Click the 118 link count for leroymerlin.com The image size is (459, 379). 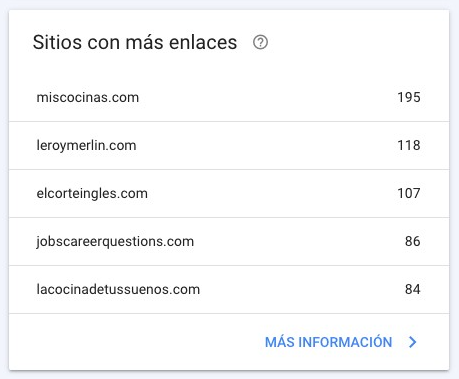coord(409,145)
